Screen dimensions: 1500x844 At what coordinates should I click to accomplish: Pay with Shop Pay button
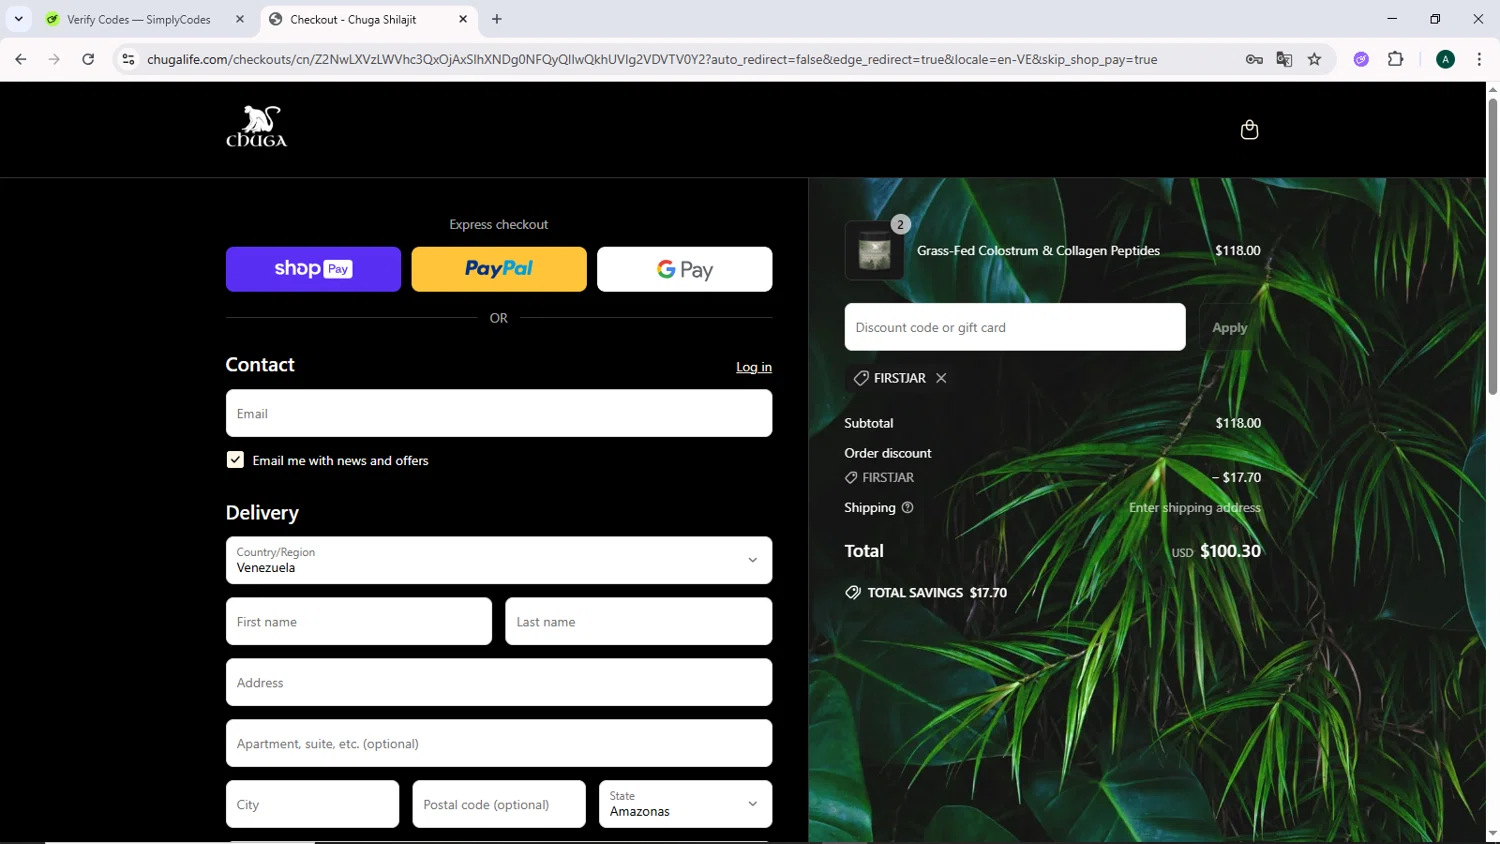(313, 269)
